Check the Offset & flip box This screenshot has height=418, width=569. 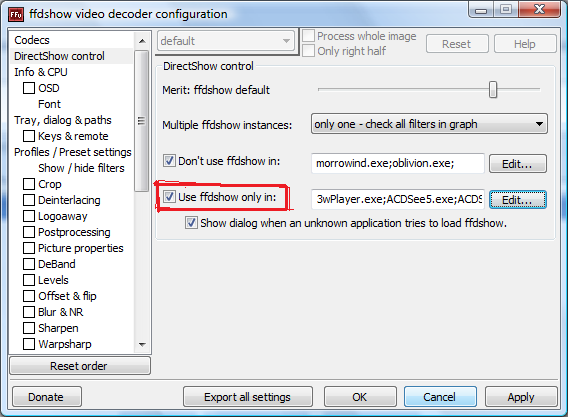pos(29,296)
